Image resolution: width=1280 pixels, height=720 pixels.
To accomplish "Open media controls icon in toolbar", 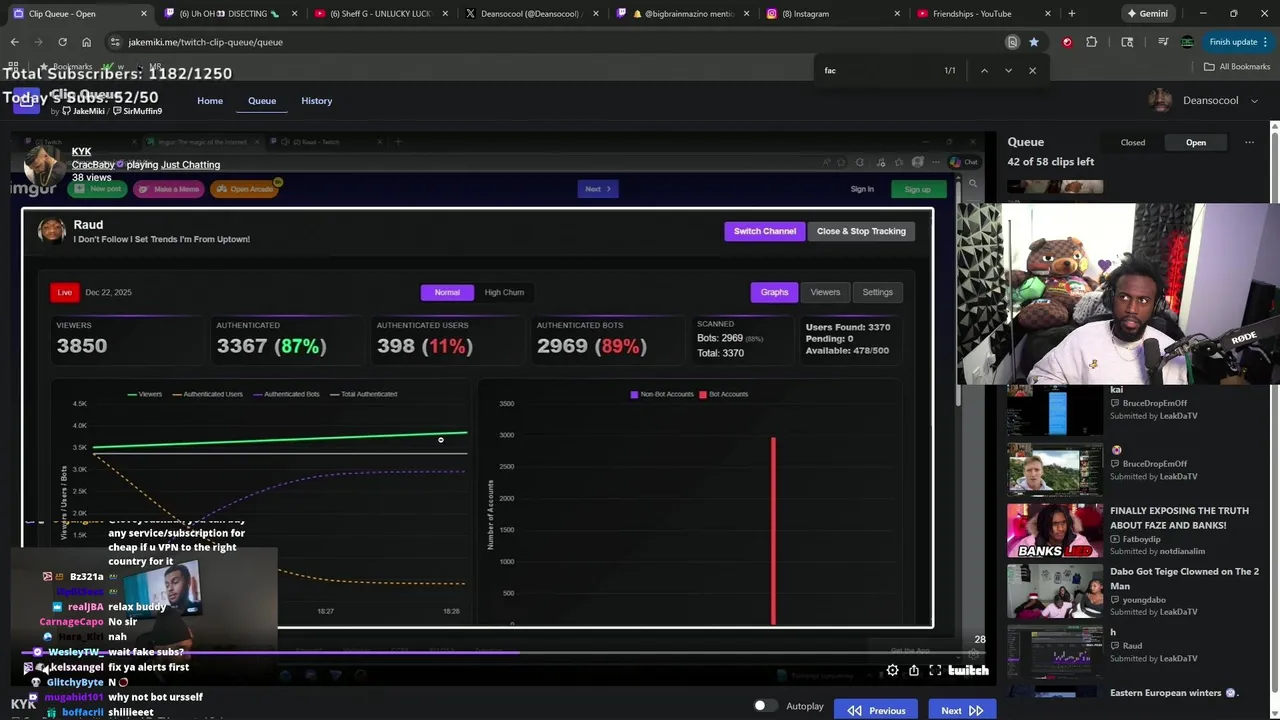I will 1163,42.
